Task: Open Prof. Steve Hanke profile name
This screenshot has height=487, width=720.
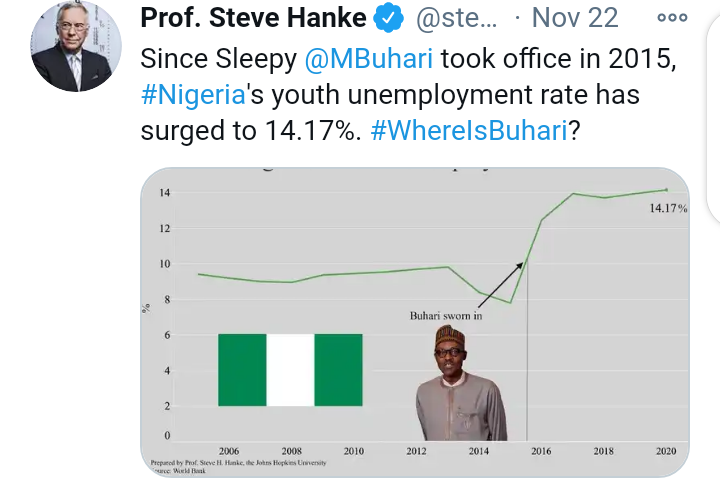Action: (x=253, y=17)
